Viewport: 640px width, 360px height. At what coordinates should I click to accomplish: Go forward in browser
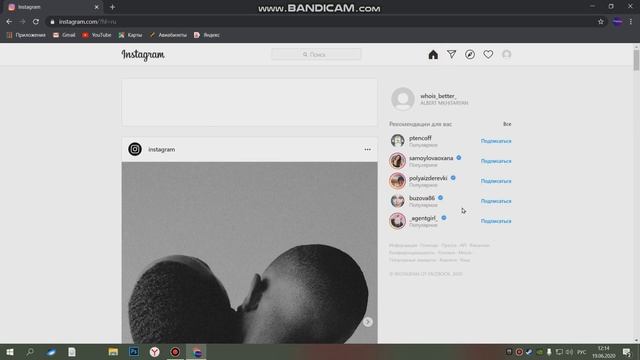[x=22, y=22]
